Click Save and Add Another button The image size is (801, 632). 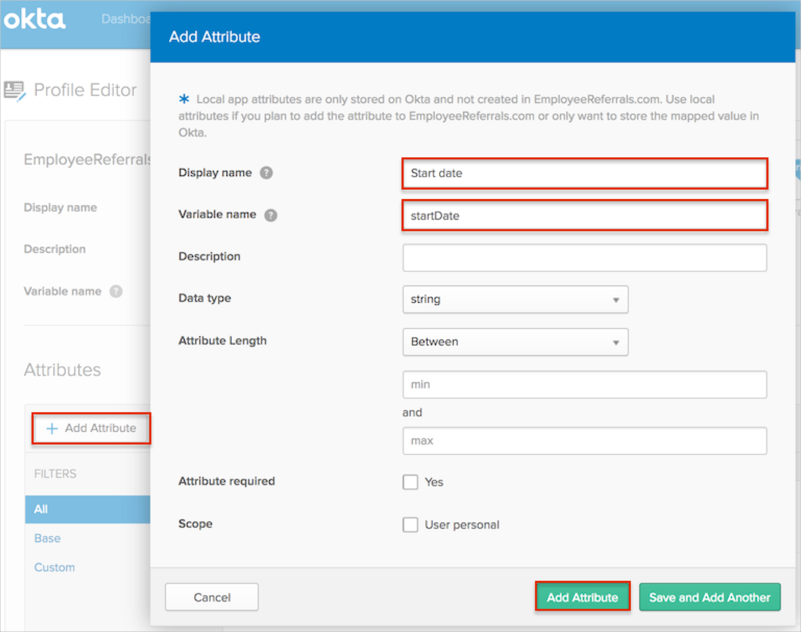709,597
